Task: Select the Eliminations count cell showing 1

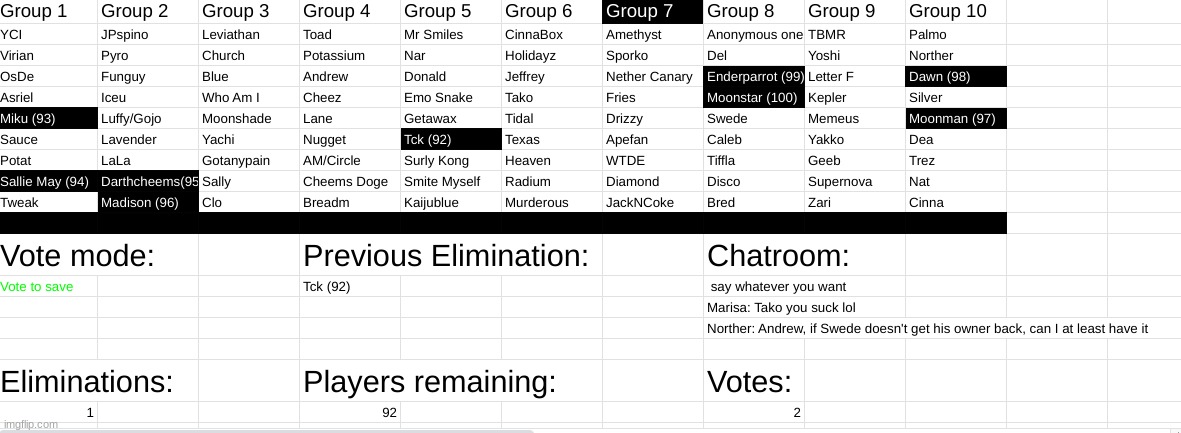Action: [x=90, y=412]
